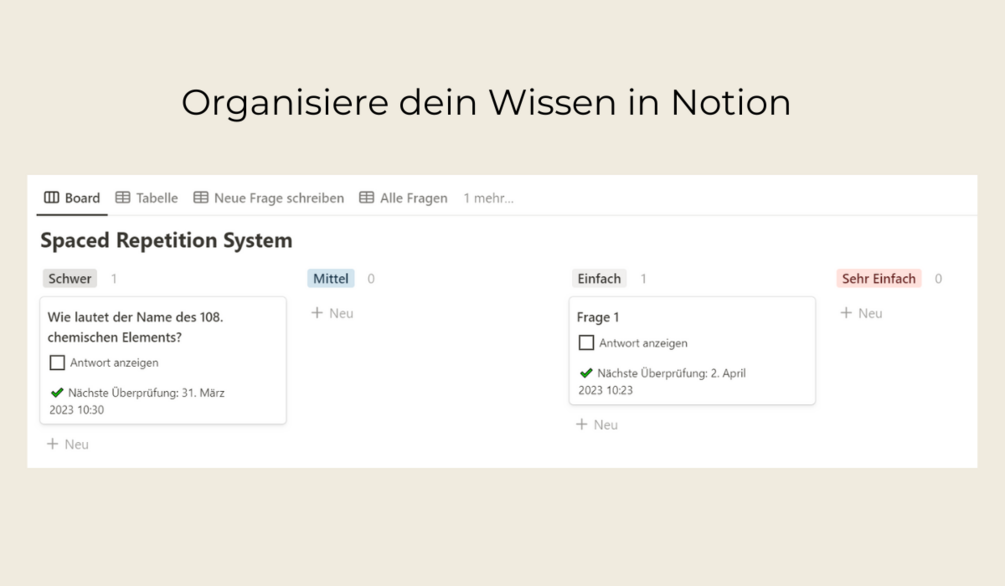Image resolution: width=1005 pixels, height=586 pixels.
Task: Click the green checkmark next to 2. April review
Action: [586, 373]
